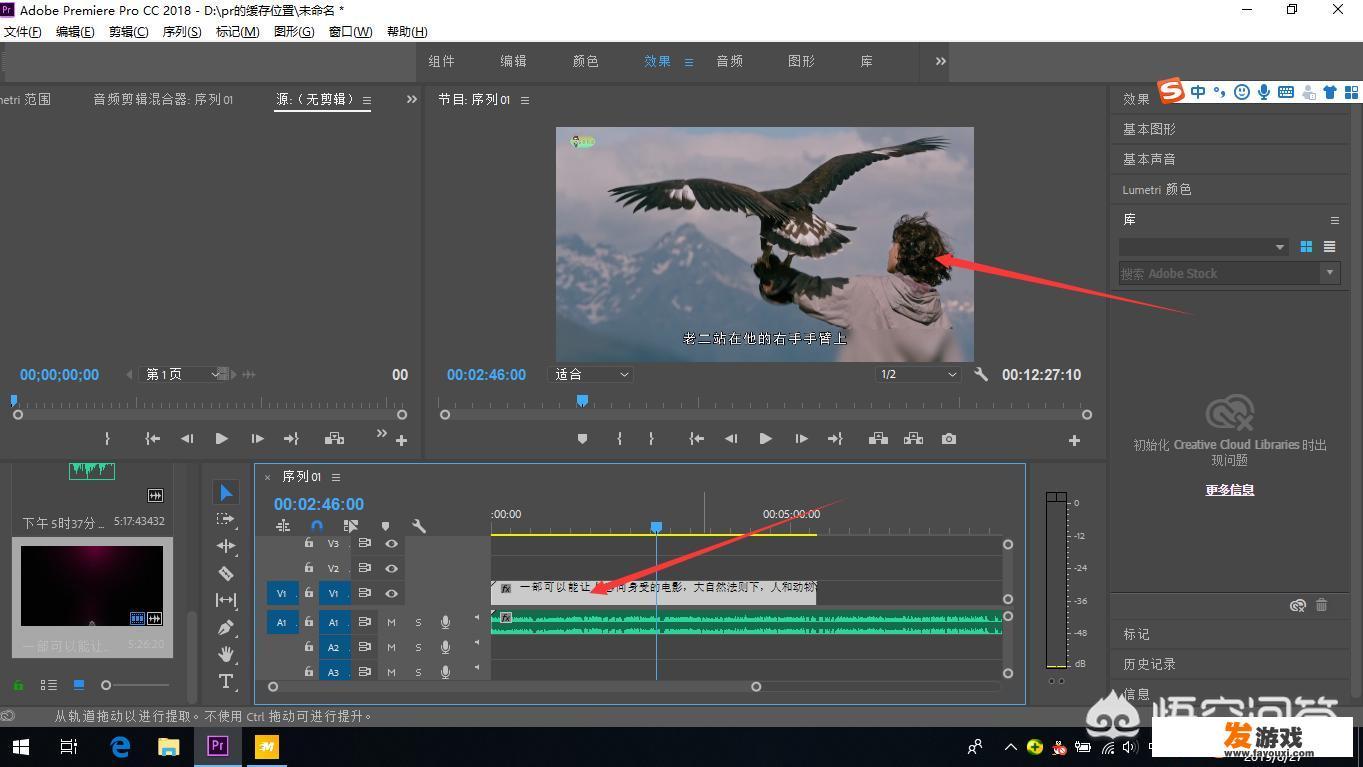Viewport: 1363px width, 767px height.
Task: Open source page dropdown 第1页
Action: (182, 374)
